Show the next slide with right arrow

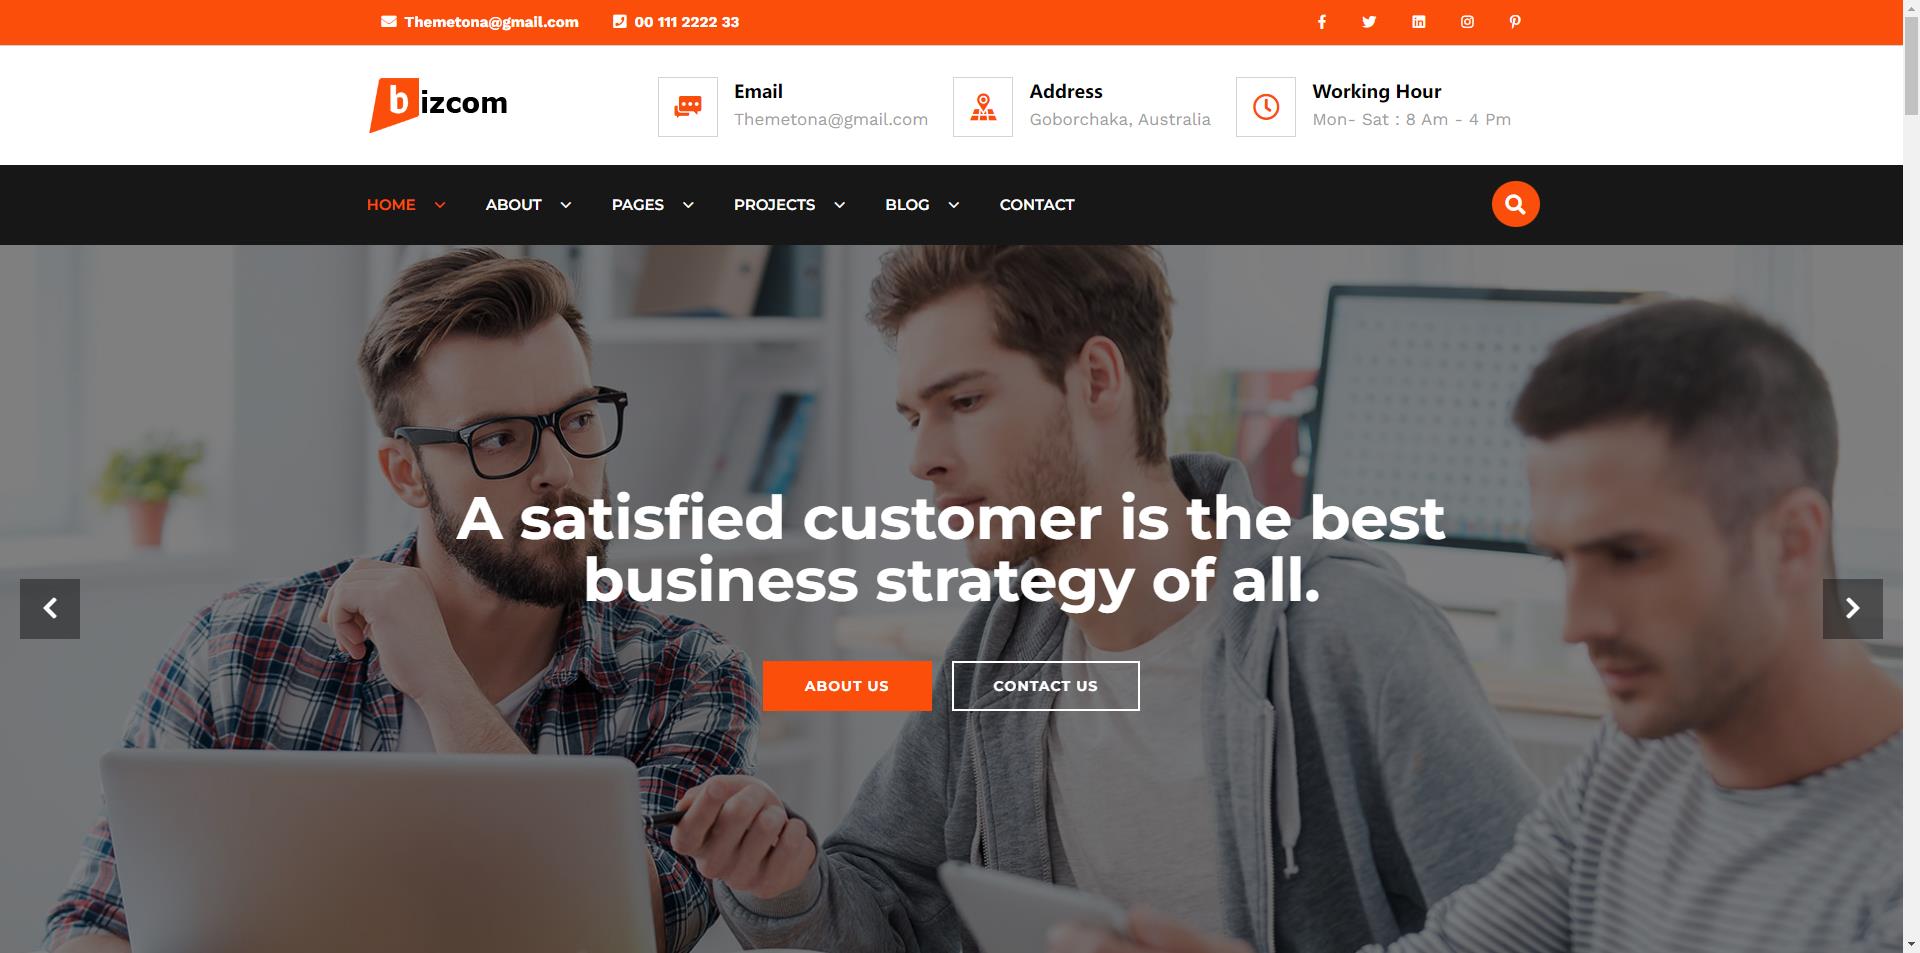click(x=1852, y=609)
